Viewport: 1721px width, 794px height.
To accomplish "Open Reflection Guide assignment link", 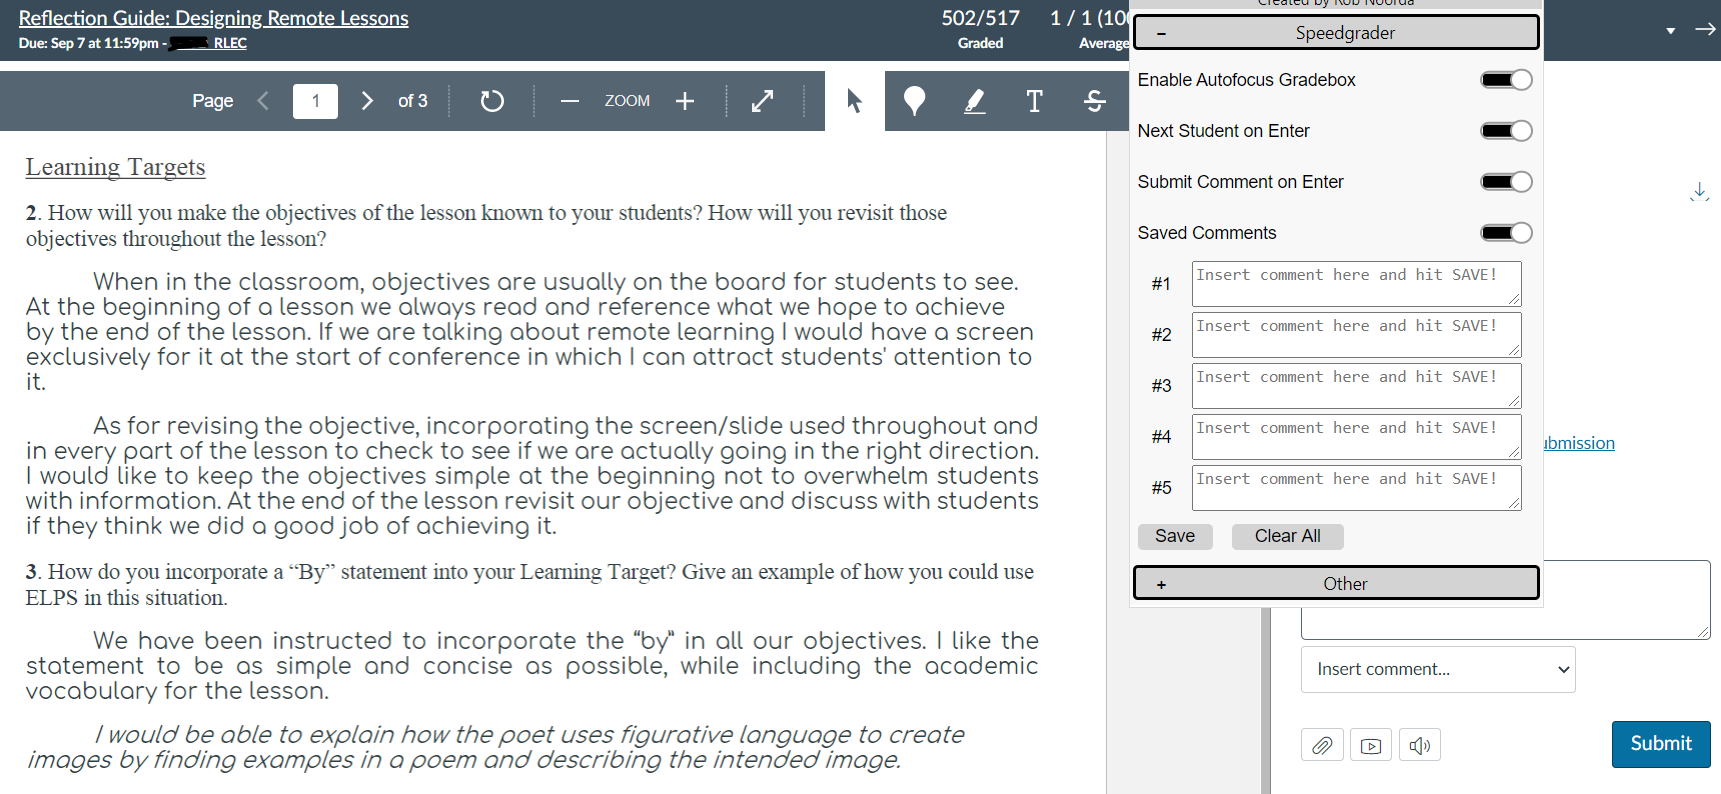I will tap(213, 18).
